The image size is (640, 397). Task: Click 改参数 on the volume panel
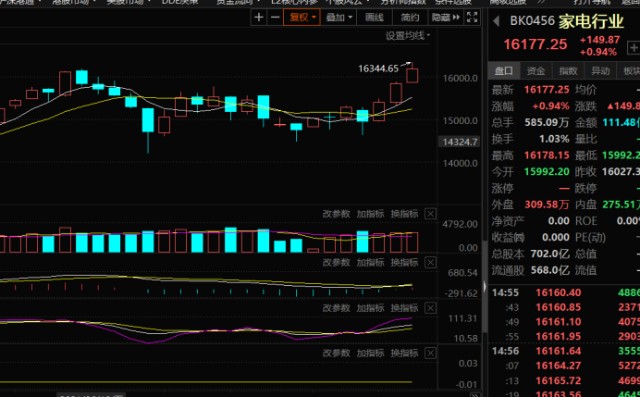[x=336, y=214]
